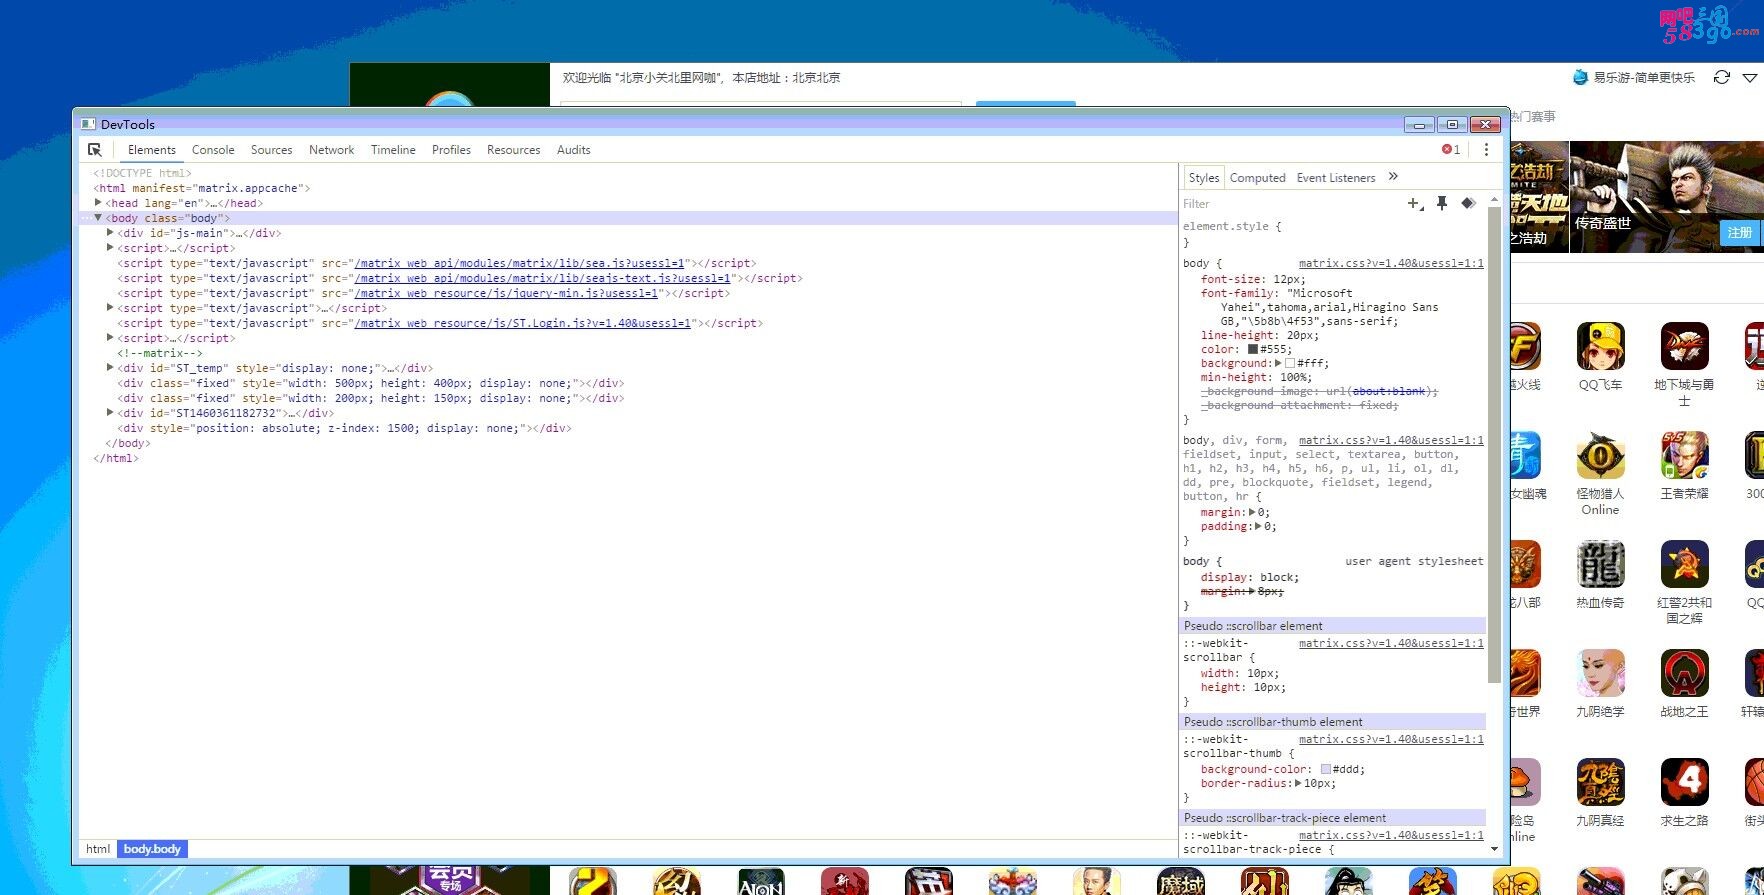This screenshot has height=895, width=1764.
Task: Select the min-height: 100% declaration
Action: [1256, 377]
